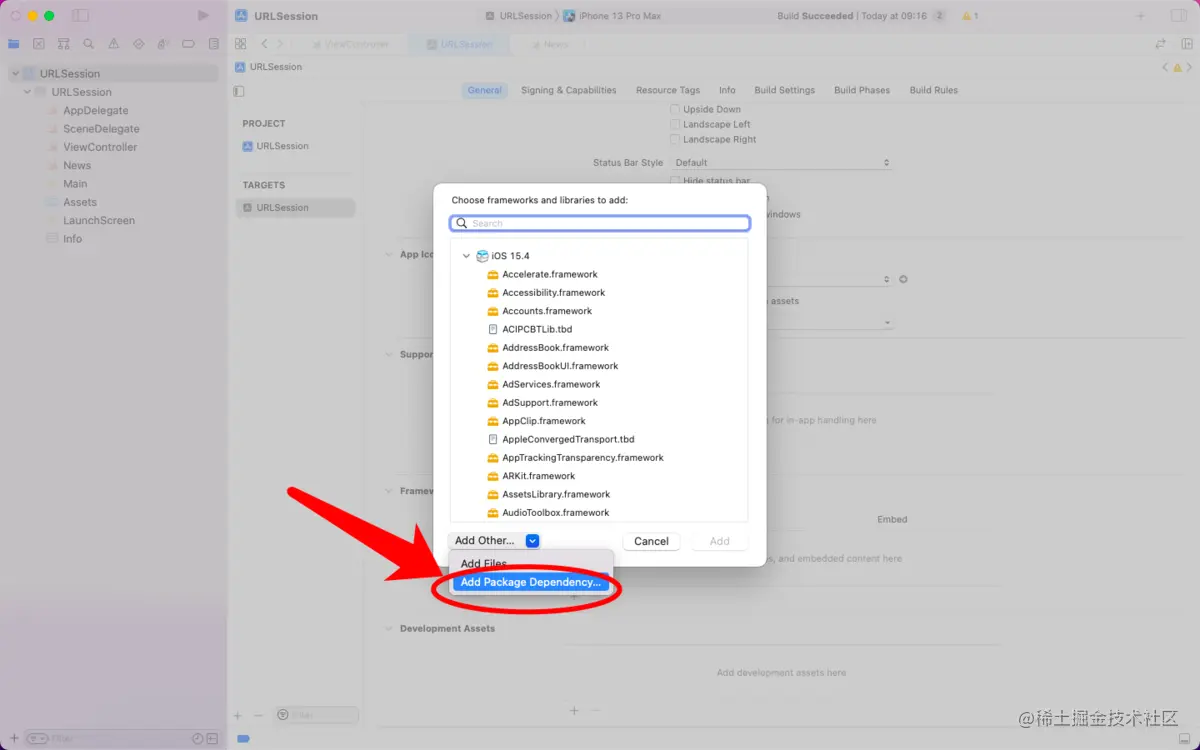Open the Test navigator diamond icon
The image size is (1200, 750).
coord(139,44)
